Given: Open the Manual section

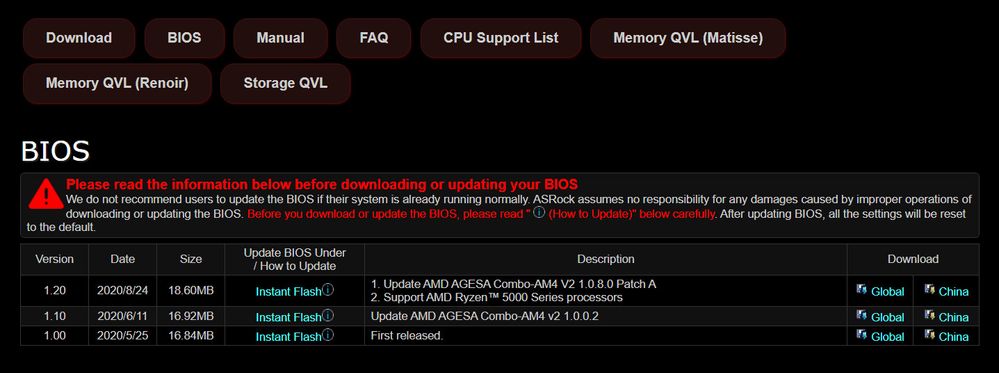Looking at the screenshot, I should pyautogui.click(x=280, y=38).
